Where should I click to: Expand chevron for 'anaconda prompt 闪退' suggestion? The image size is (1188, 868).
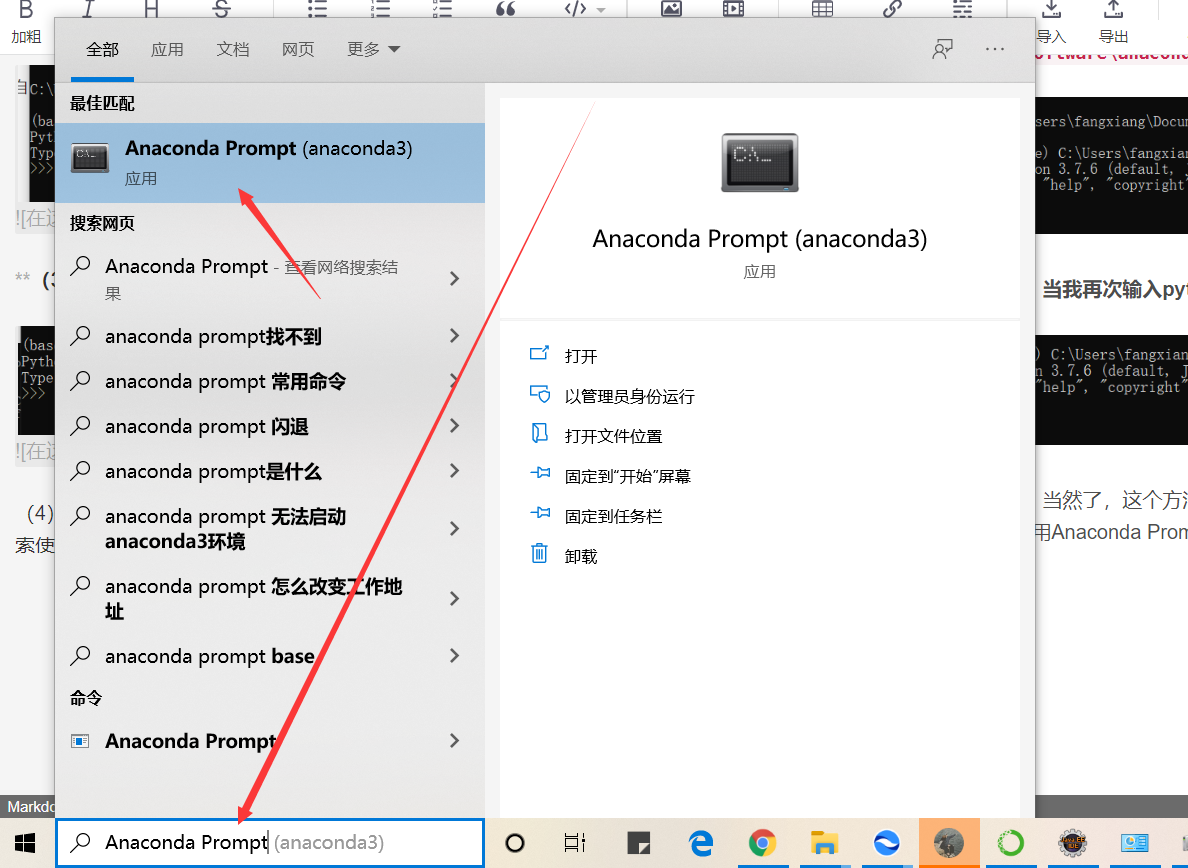coord(455,426)
